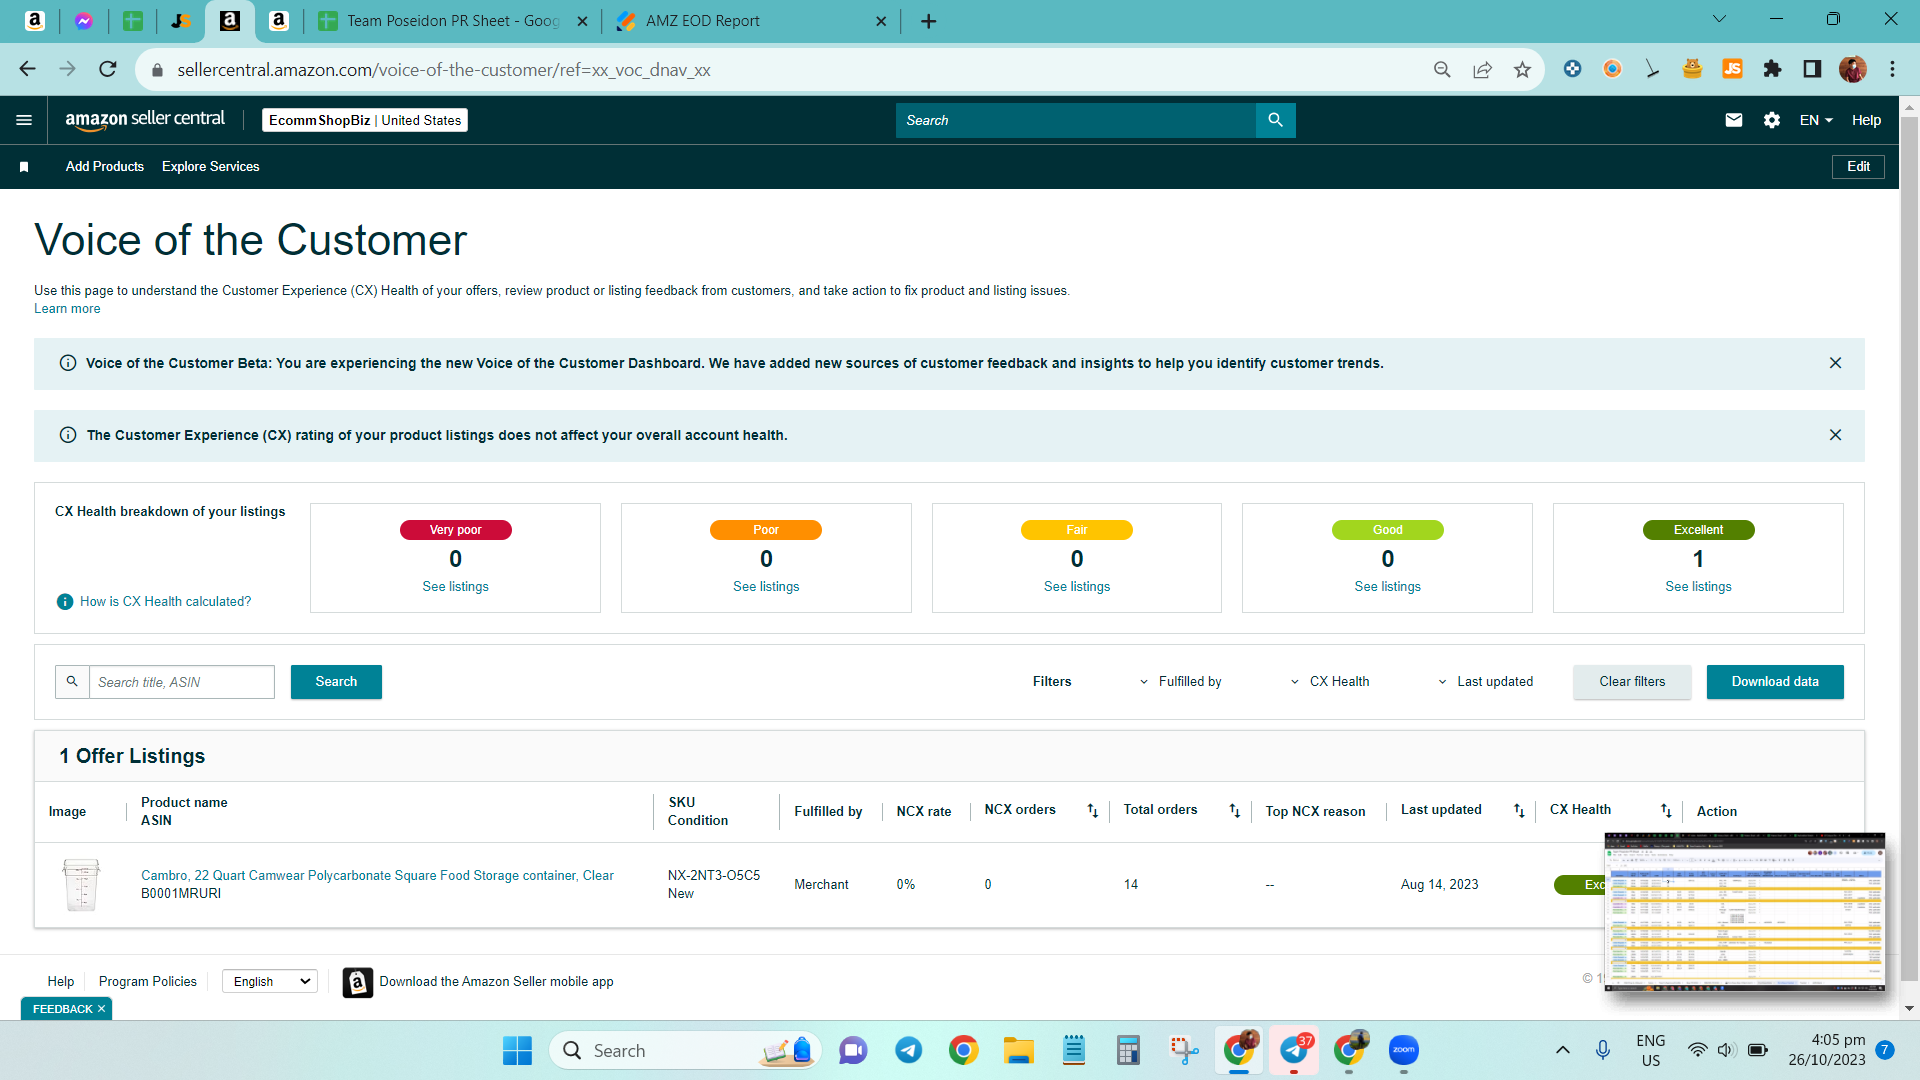See listings under Very poor
Screen dimensions: 1920x1080
coord(455,587)
